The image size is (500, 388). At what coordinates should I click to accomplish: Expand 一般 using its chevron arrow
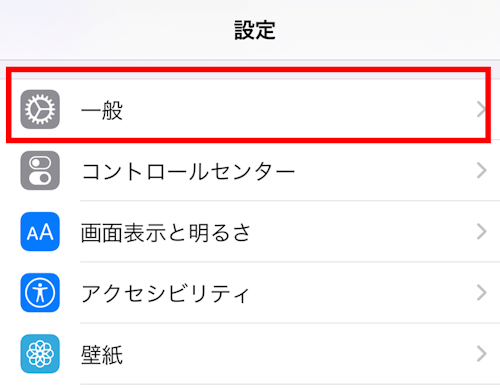481,110
